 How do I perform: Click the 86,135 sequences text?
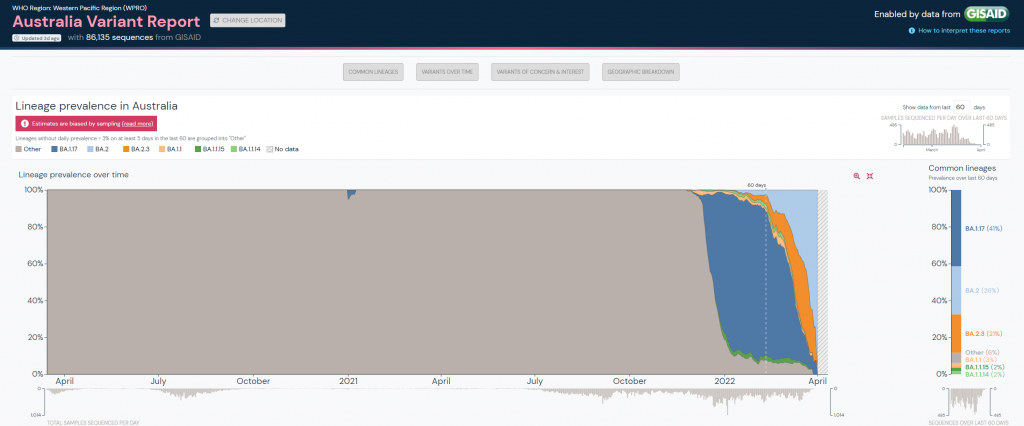click(x=120, y=38)
